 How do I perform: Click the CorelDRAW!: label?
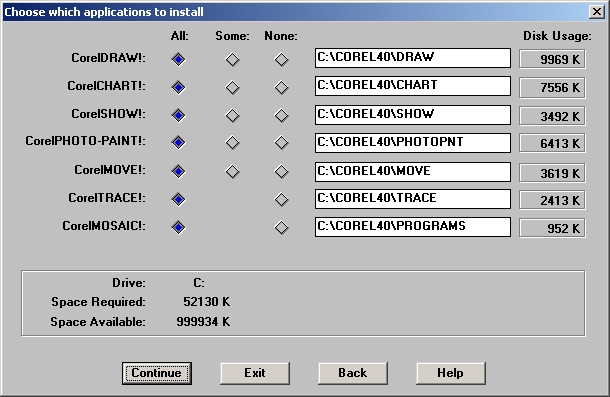108,58
